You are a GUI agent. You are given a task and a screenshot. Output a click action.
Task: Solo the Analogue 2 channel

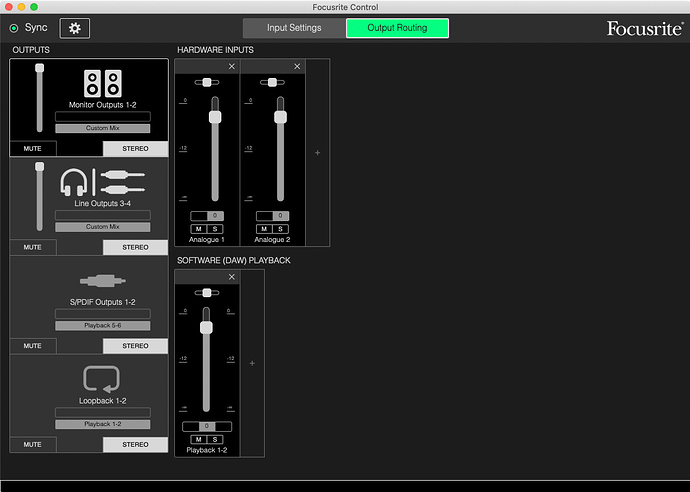coord(280,229)
